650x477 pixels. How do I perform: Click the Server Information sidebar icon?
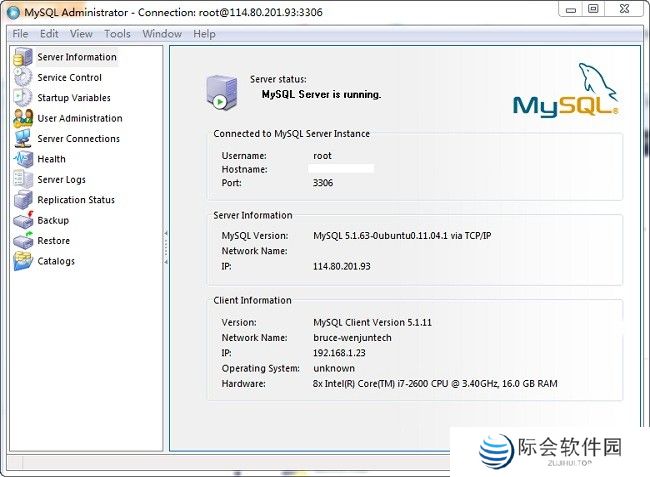coord(23,57)
